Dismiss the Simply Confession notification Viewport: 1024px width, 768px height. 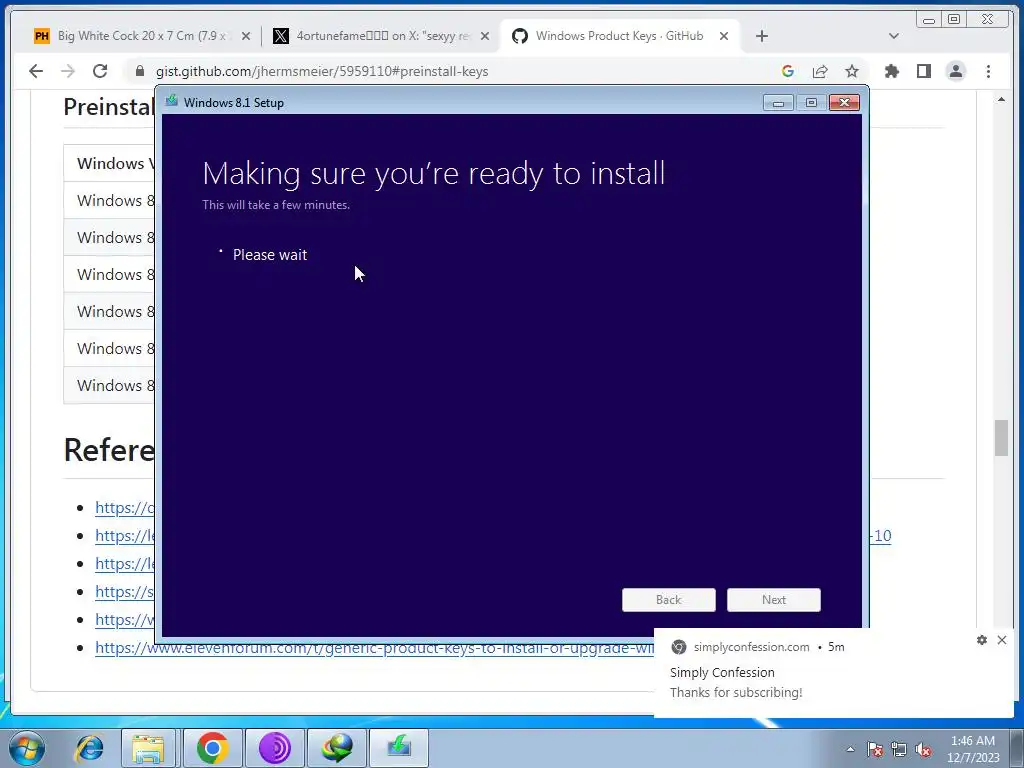(x=1002, y=640)
